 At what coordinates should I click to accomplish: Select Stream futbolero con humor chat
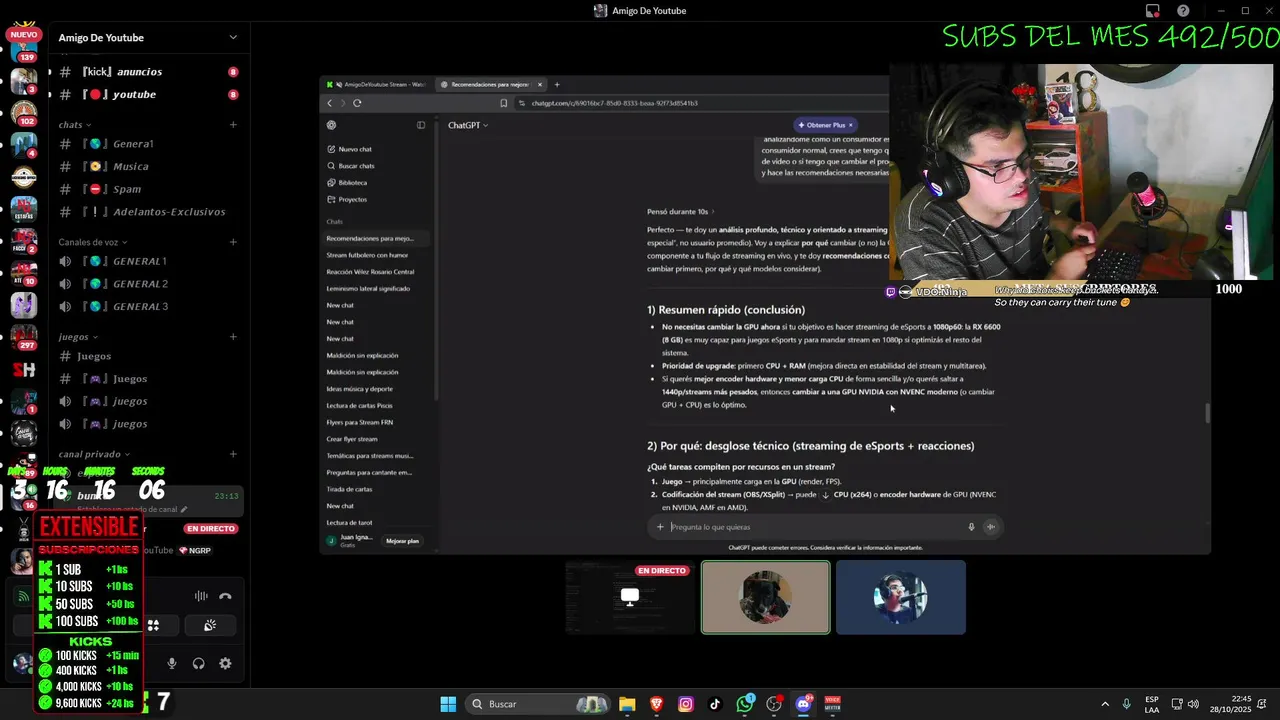click(367, 255)
